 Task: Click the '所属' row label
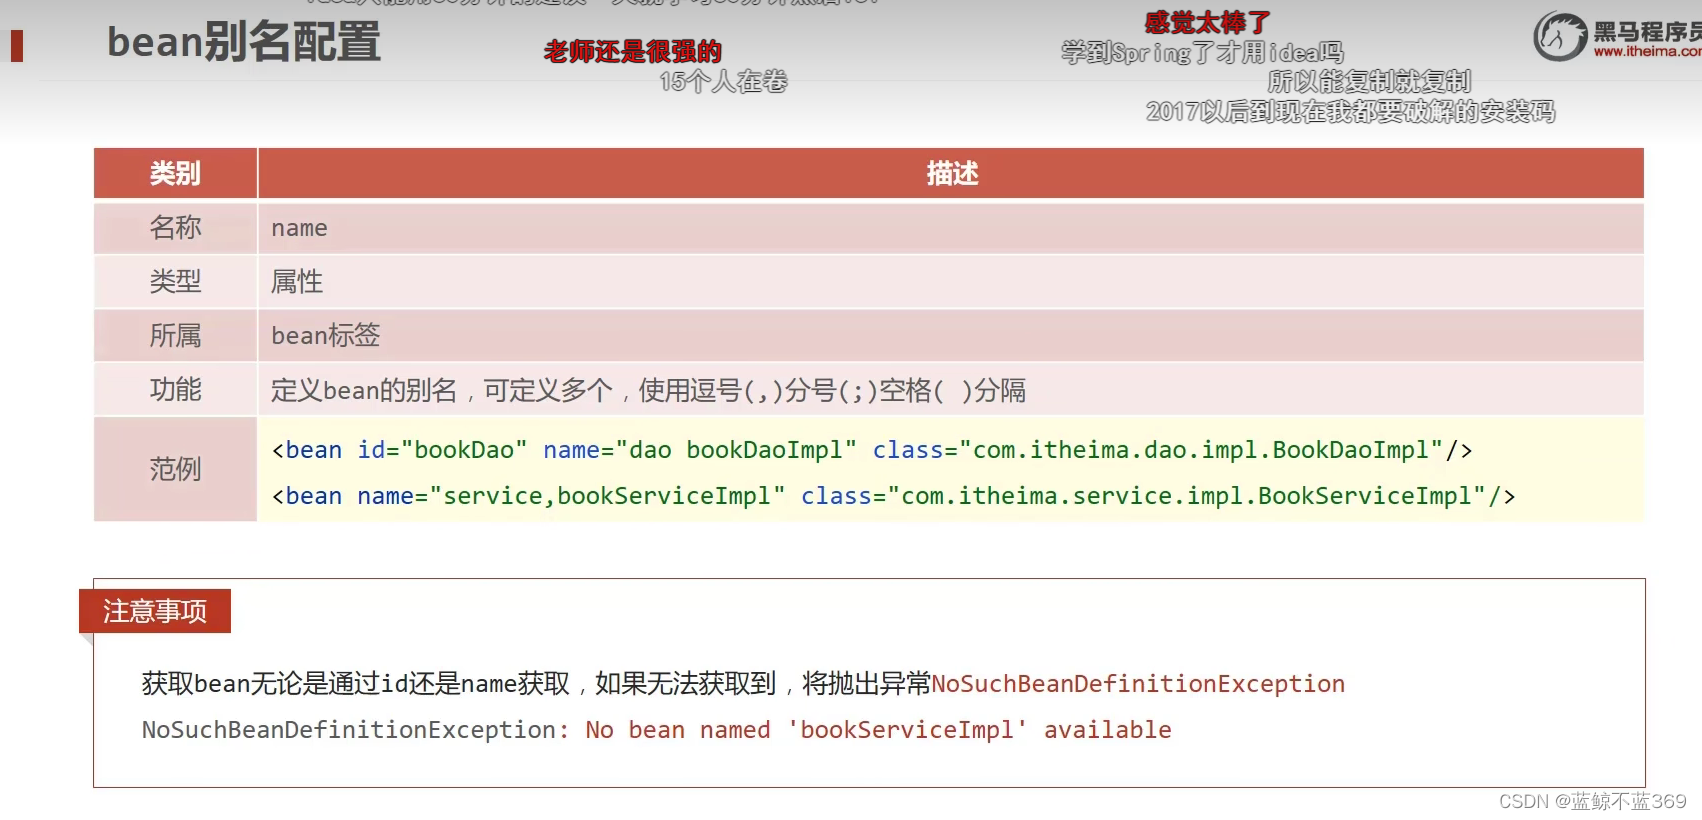175,336
